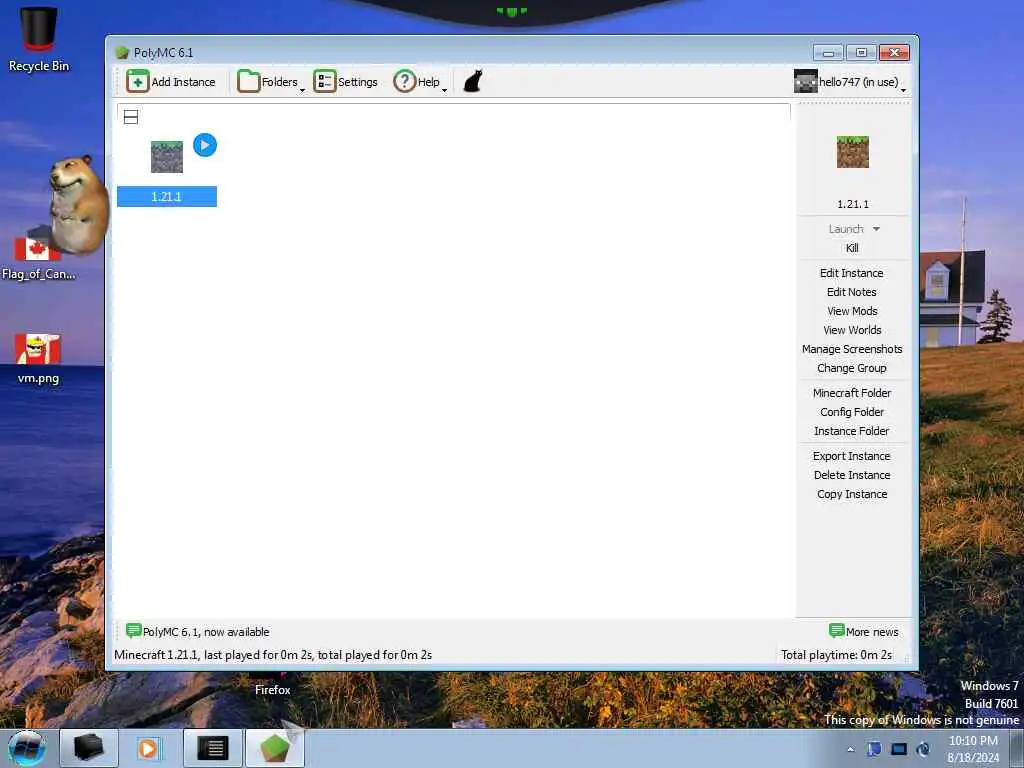
Task: Click the Total playtime status text
Action: [837, 654]
